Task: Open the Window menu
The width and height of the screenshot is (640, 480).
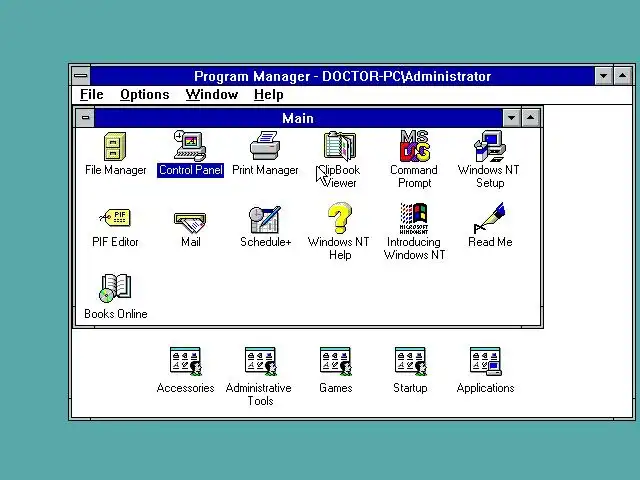Action: (x=212, y=95)
